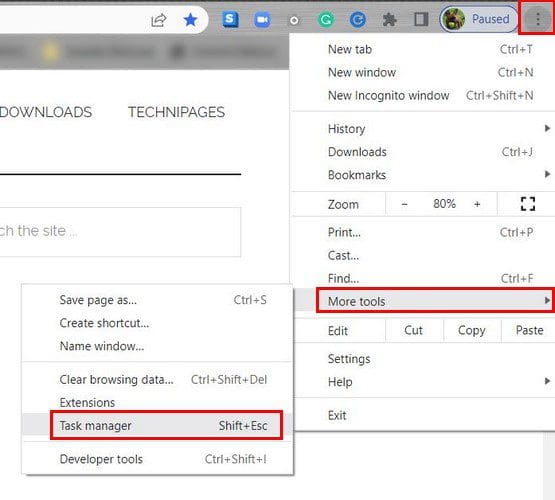This screenshot has width=555, height=500.
Task: Click Cut in the Edit row
Action: pyautogui.click(x=413, y=330)
